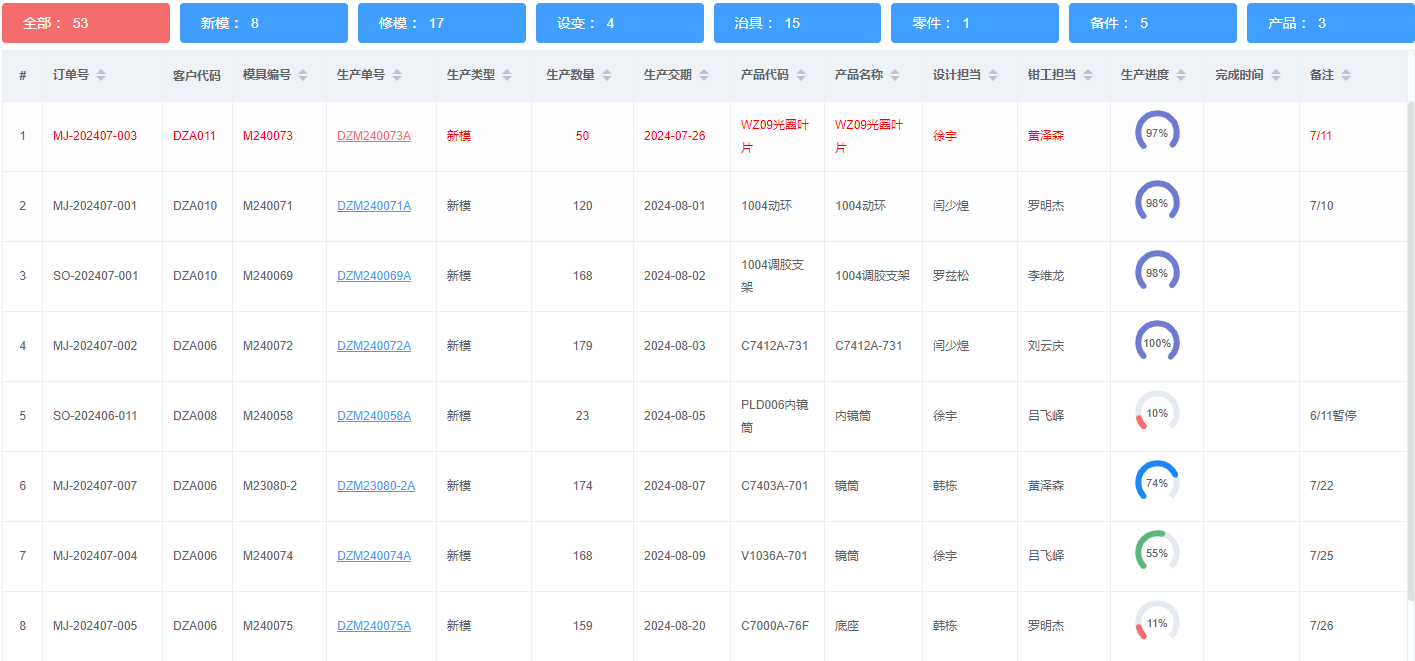Screen dimensions: 1415x661
Task: Select order number MJ-202407-007
Action: pos(95,486)
